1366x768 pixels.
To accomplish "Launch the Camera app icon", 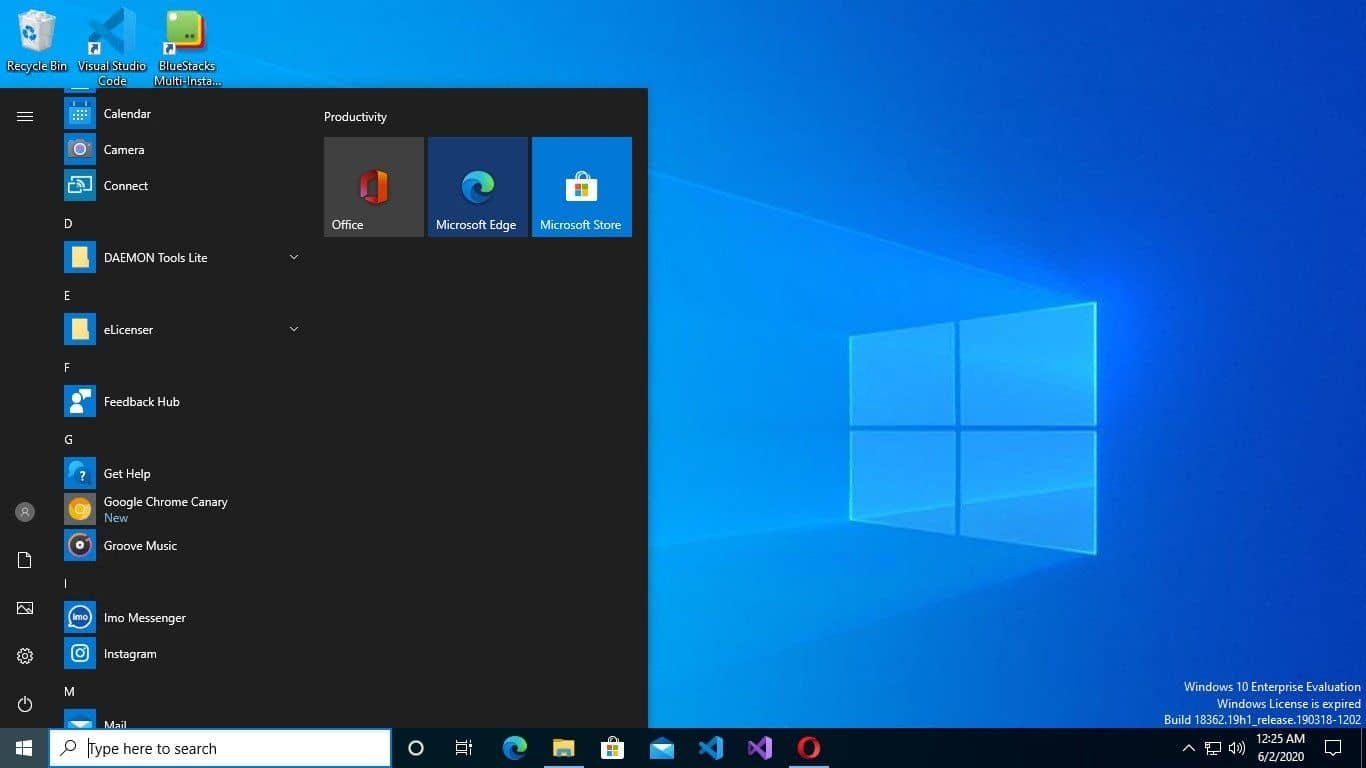I will click(x=80, y=150).
